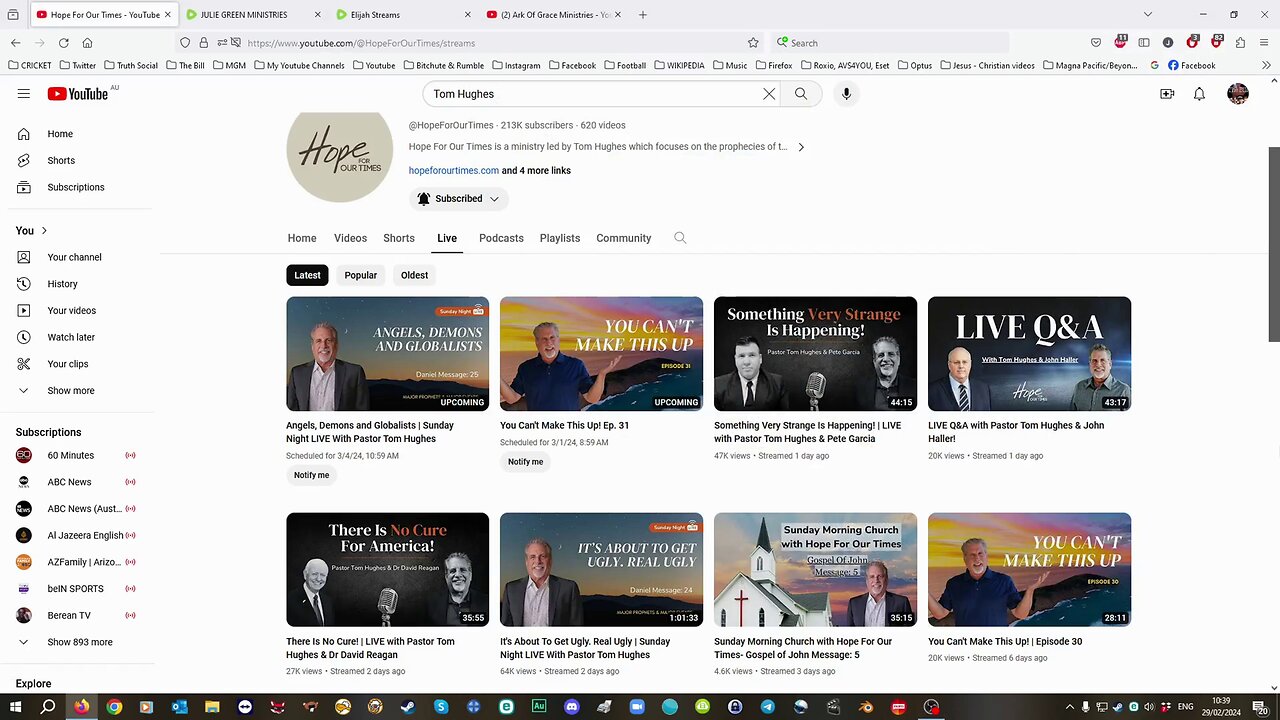Open Chrome from the taskbar
The image size is (1280, 720).
pos(114,707)
